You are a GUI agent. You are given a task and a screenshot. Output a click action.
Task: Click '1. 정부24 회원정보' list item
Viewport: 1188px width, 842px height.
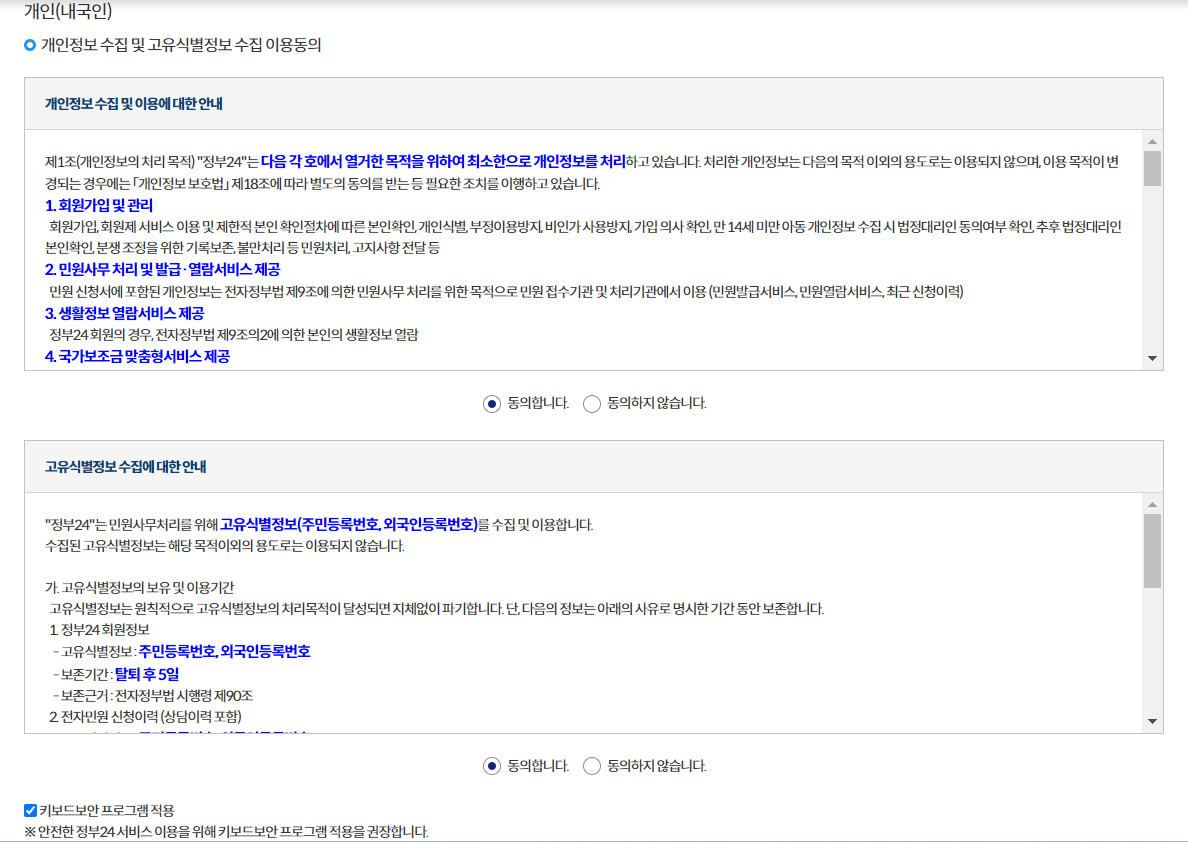point(100,630)
